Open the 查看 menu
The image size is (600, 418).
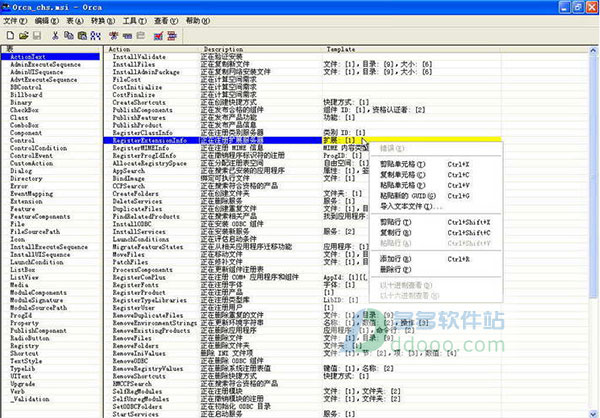tap(166, 21)
